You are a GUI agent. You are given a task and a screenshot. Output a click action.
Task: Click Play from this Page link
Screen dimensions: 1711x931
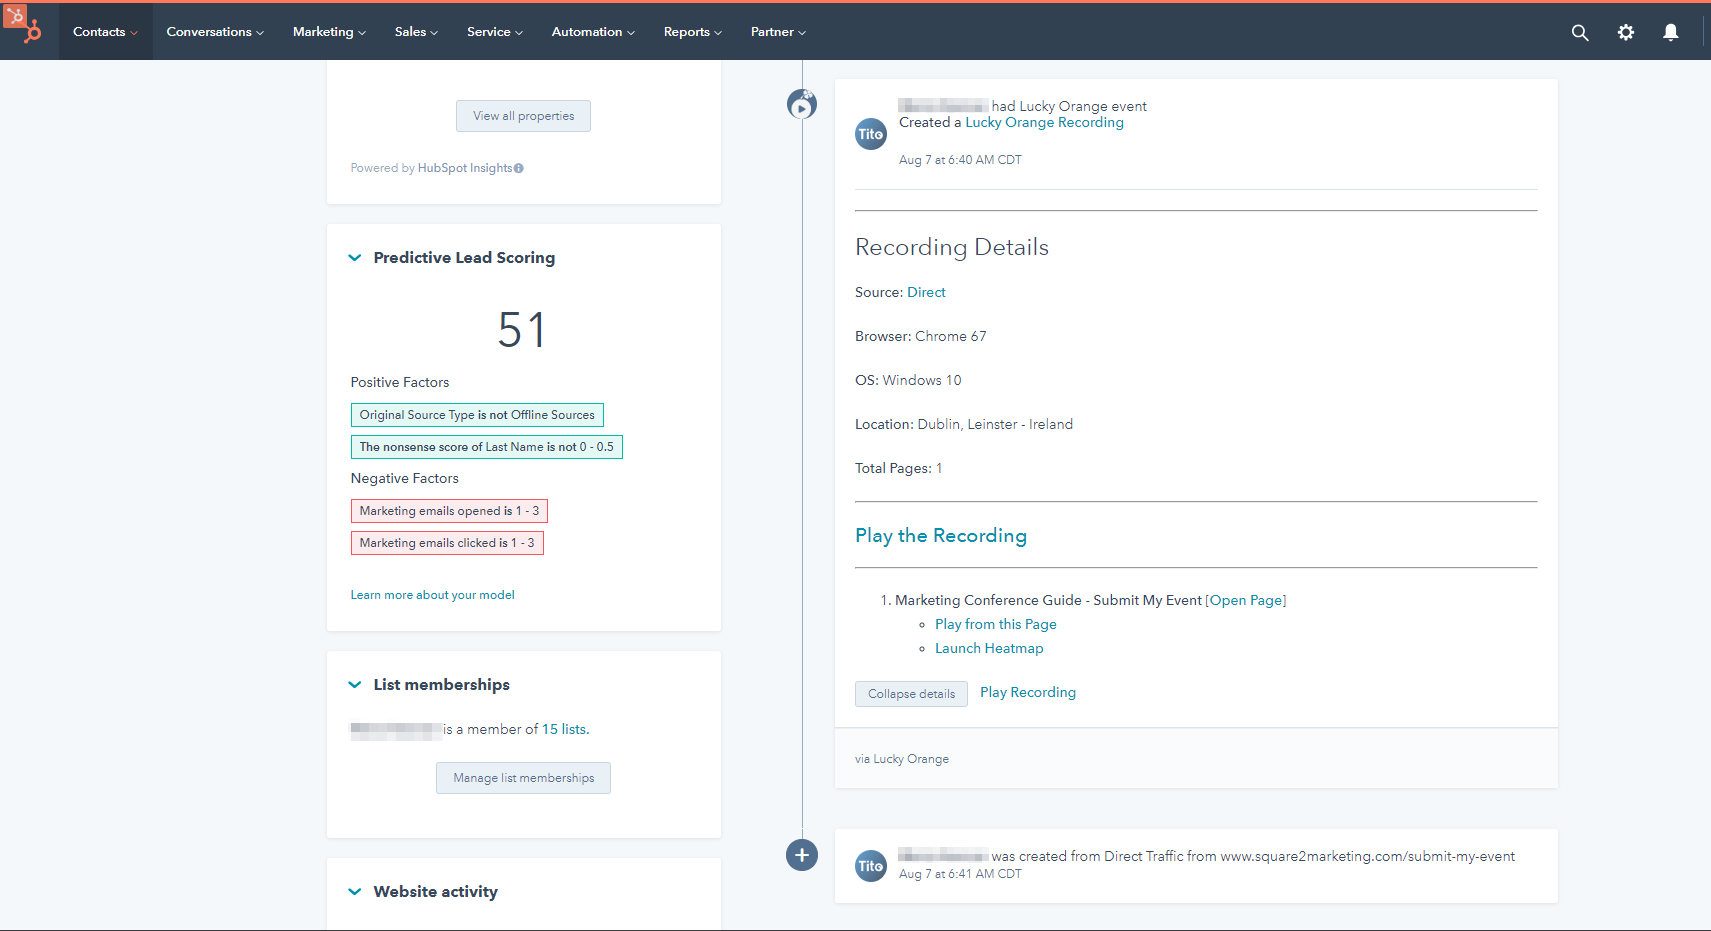(x=996, y=624)
